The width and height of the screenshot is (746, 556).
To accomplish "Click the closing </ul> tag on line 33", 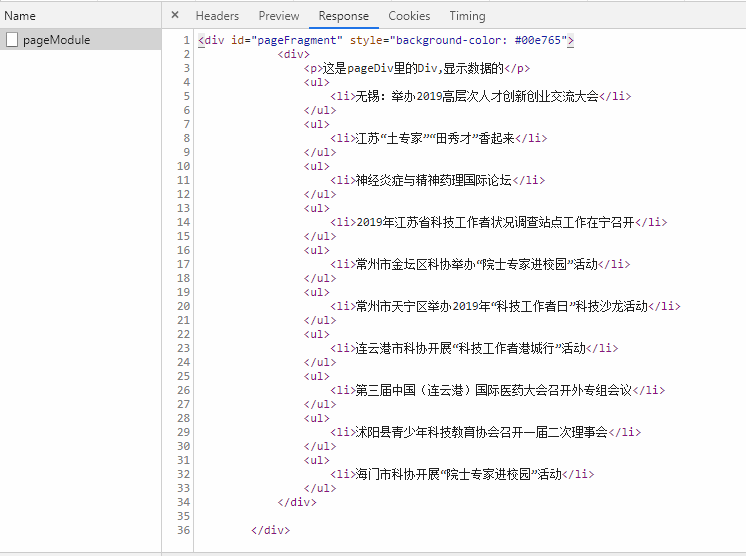I will coord(320,488).
